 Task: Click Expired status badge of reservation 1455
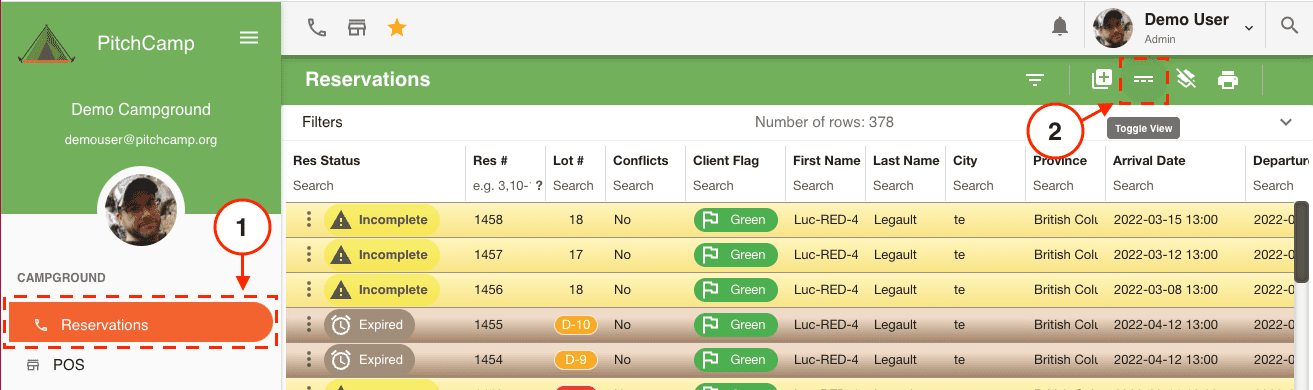[369, 325]
